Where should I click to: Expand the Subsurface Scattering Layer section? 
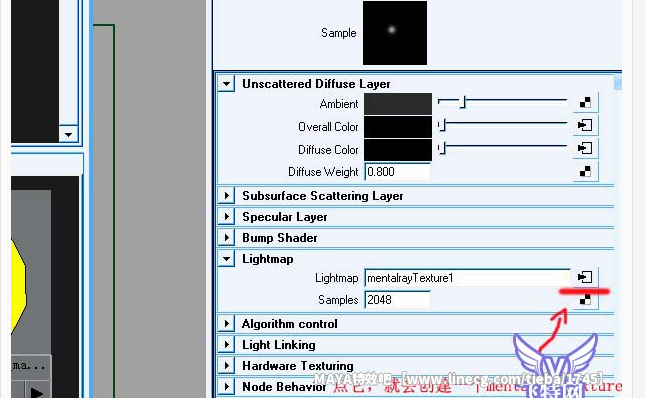(x=226, y=196)
